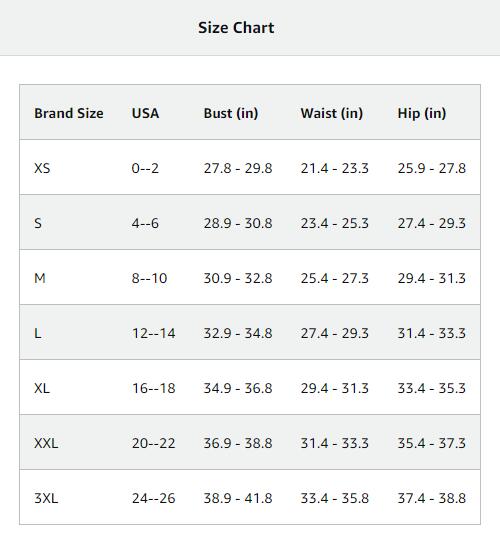Select hip value 35.4 - 37.3
This screenshot has width=500, height=544.
pyautogui.click(x=431, y=443)
